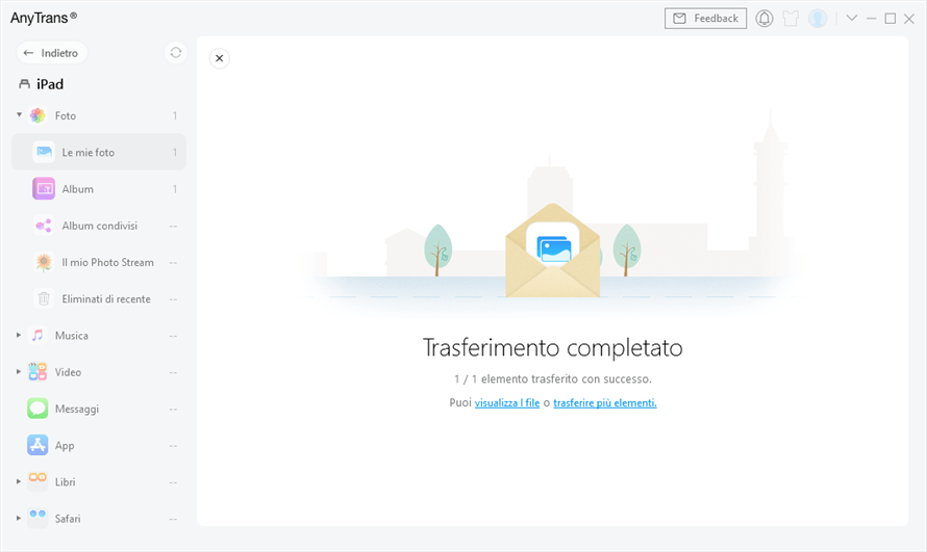Collapse the Foto category arrow

(19, 115)
